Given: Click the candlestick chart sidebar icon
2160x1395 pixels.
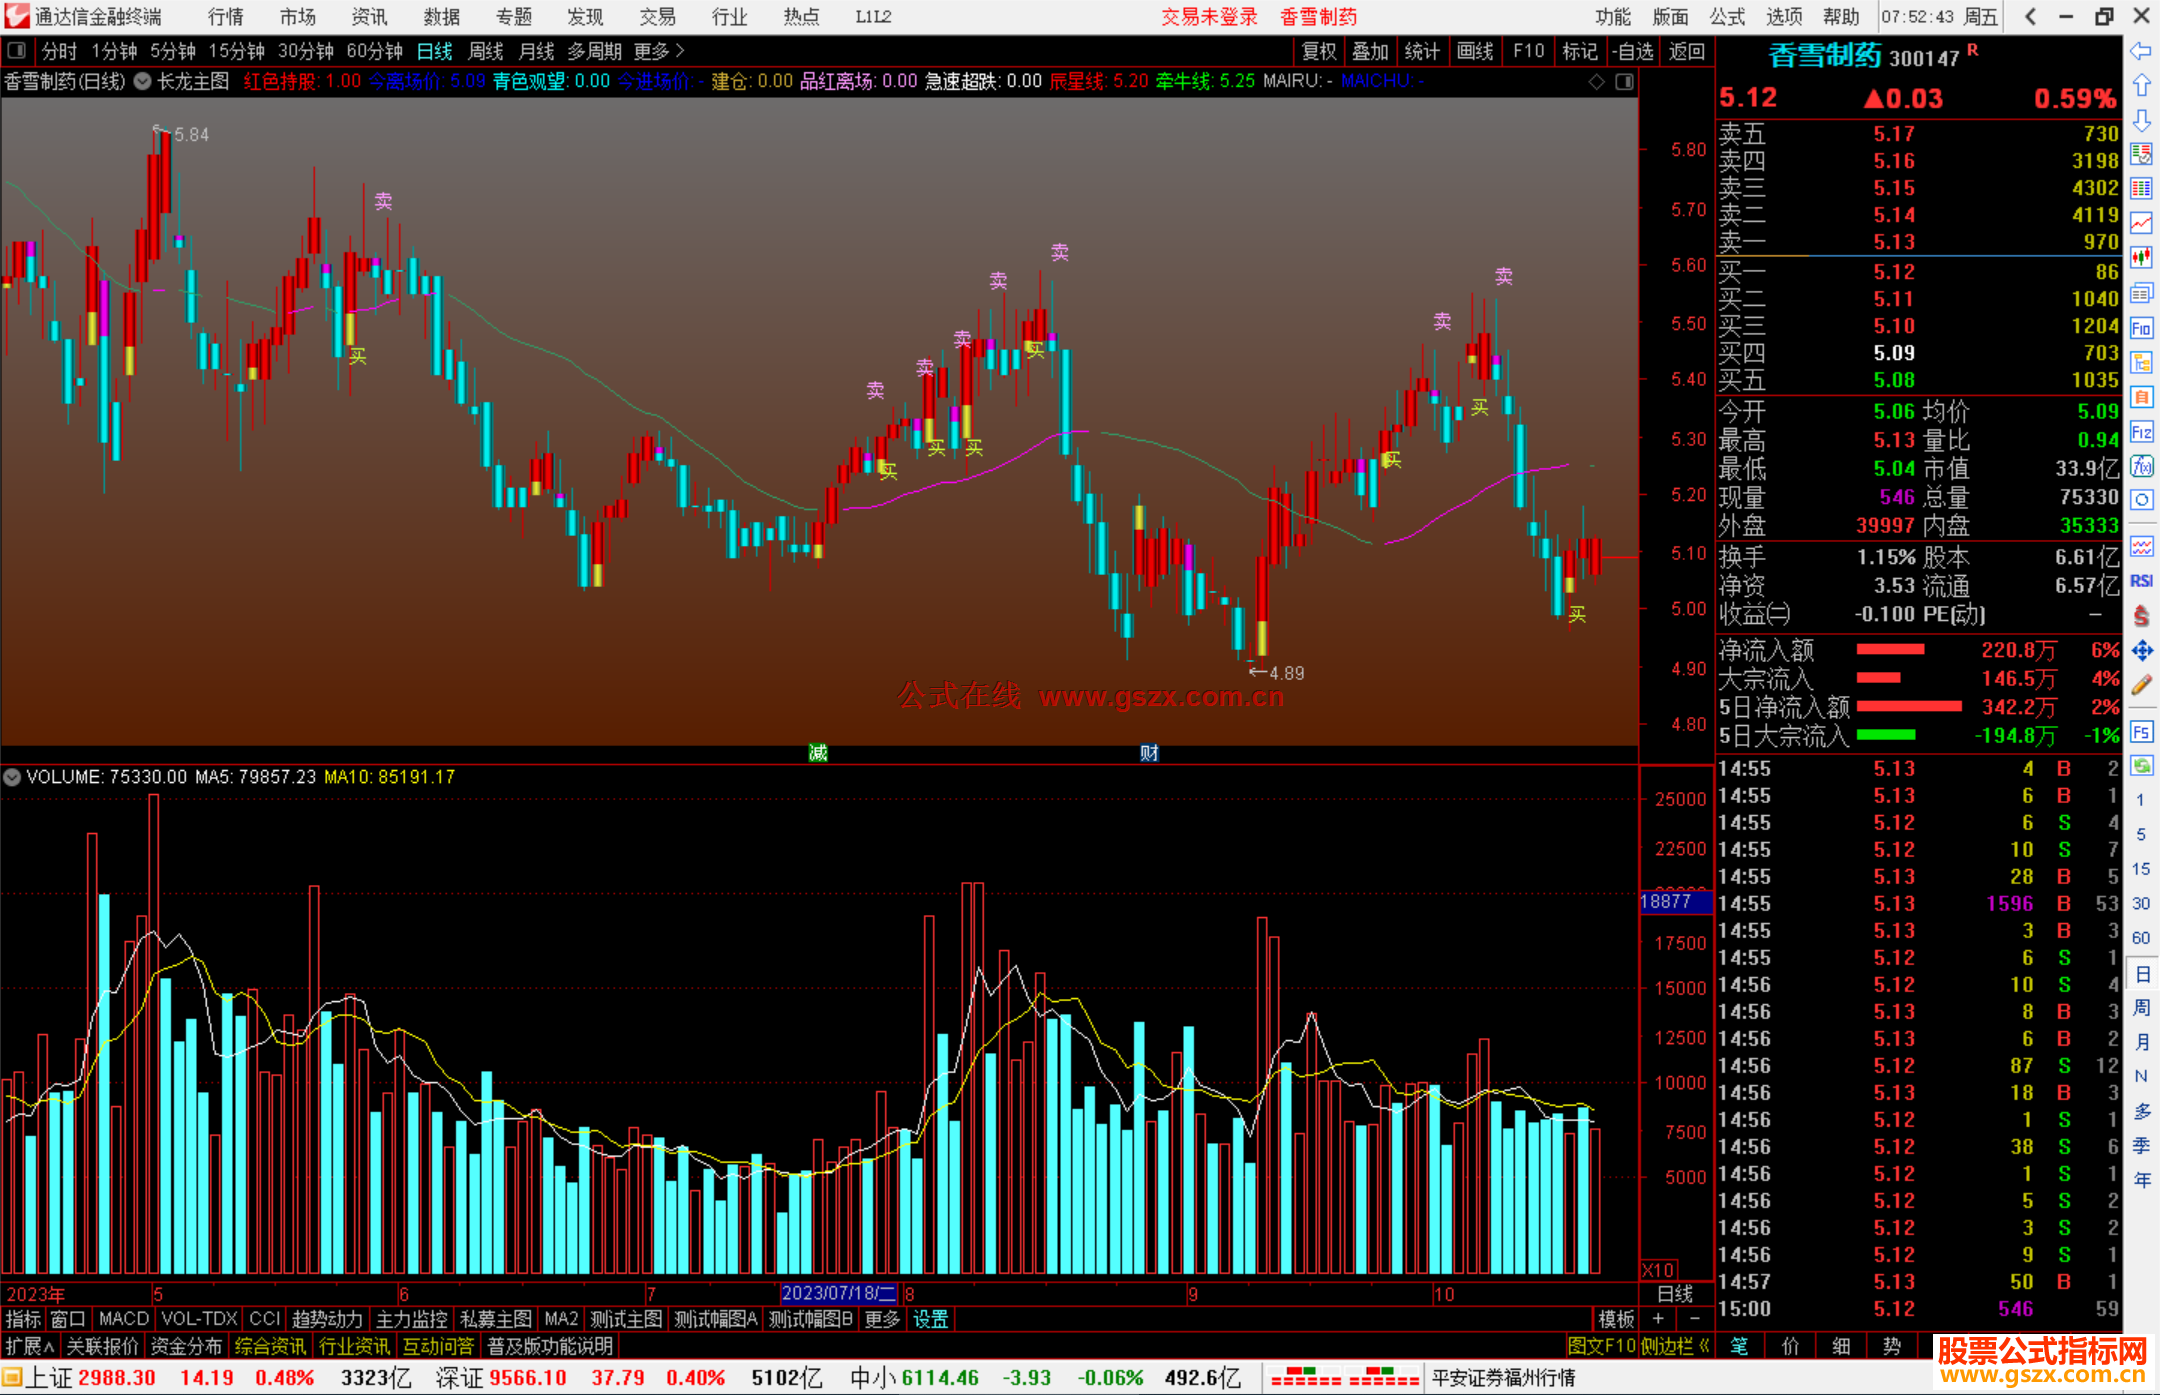Looking at the screenshot, I should click(2141, 258).
